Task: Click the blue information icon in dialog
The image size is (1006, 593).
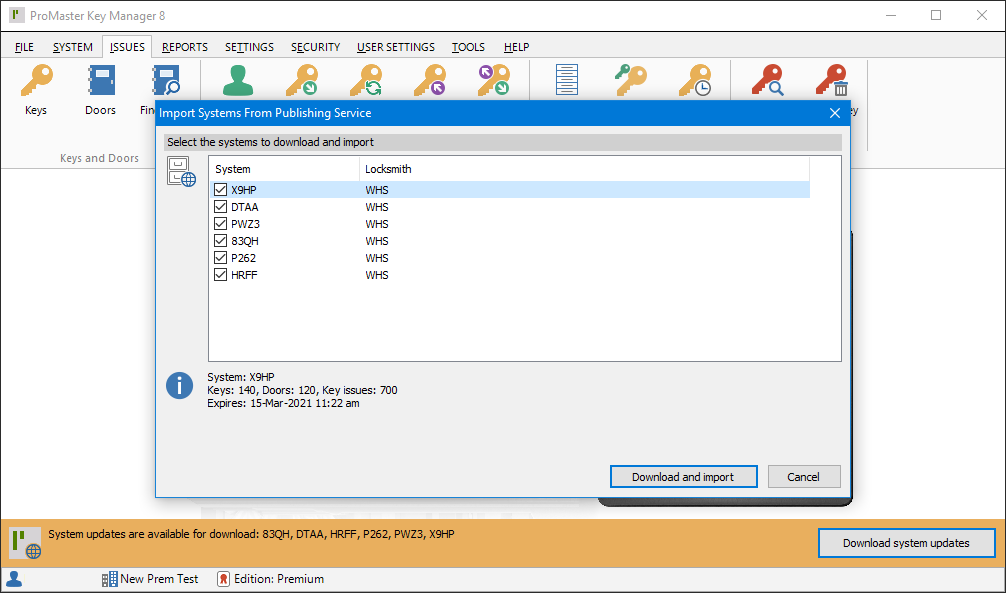Action: [180, 386]
